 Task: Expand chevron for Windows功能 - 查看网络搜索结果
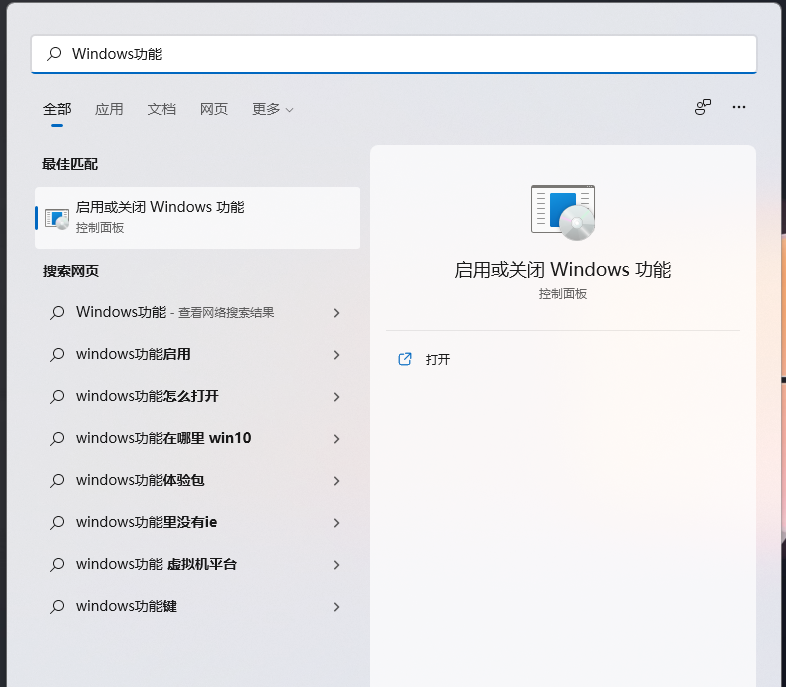[x=336, y=313]
